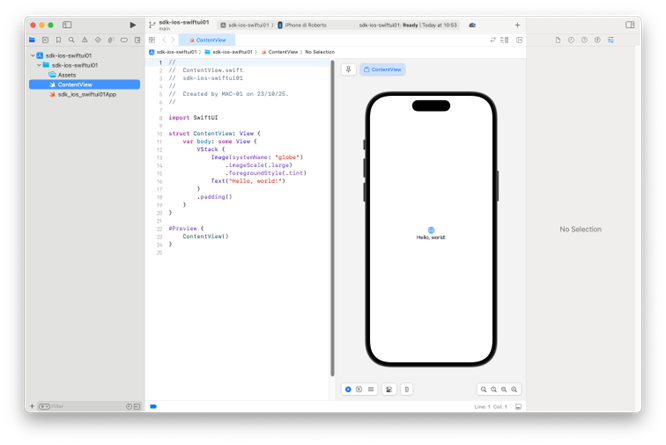Collapse the sdk-ios-swiftui01 project root
The image size is (666, 445).
[33, 56]
